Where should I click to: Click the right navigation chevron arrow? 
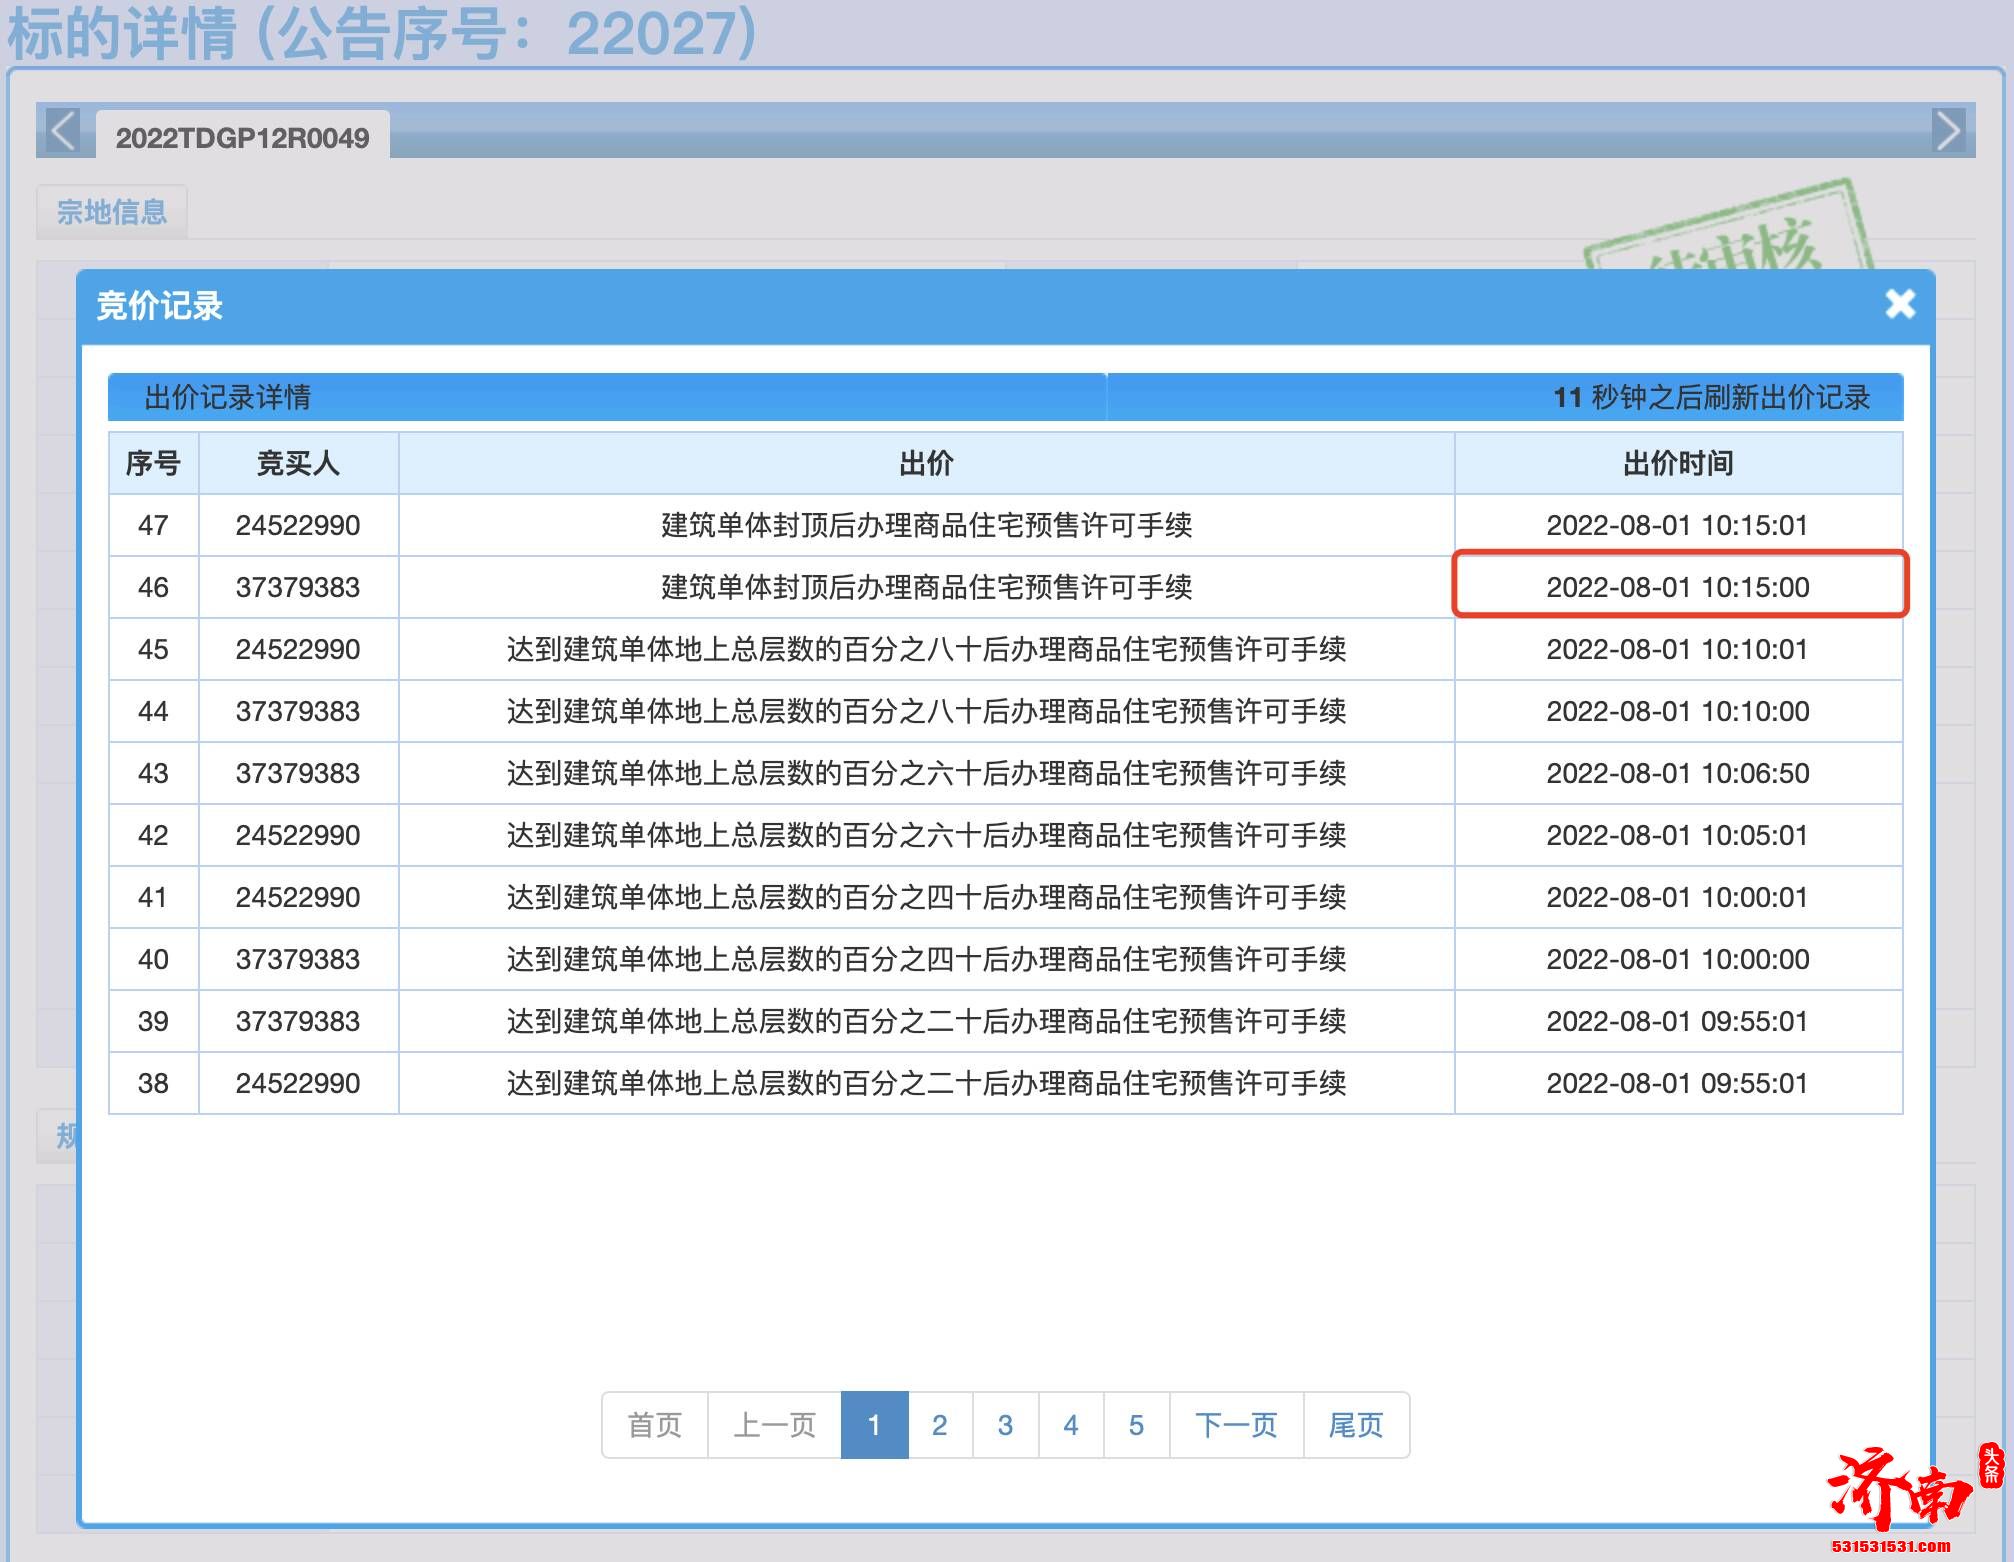coord(1950,132)
